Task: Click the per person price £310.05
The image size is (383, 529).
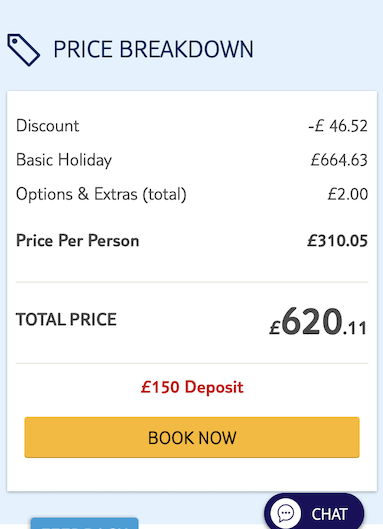Action: 337,241
